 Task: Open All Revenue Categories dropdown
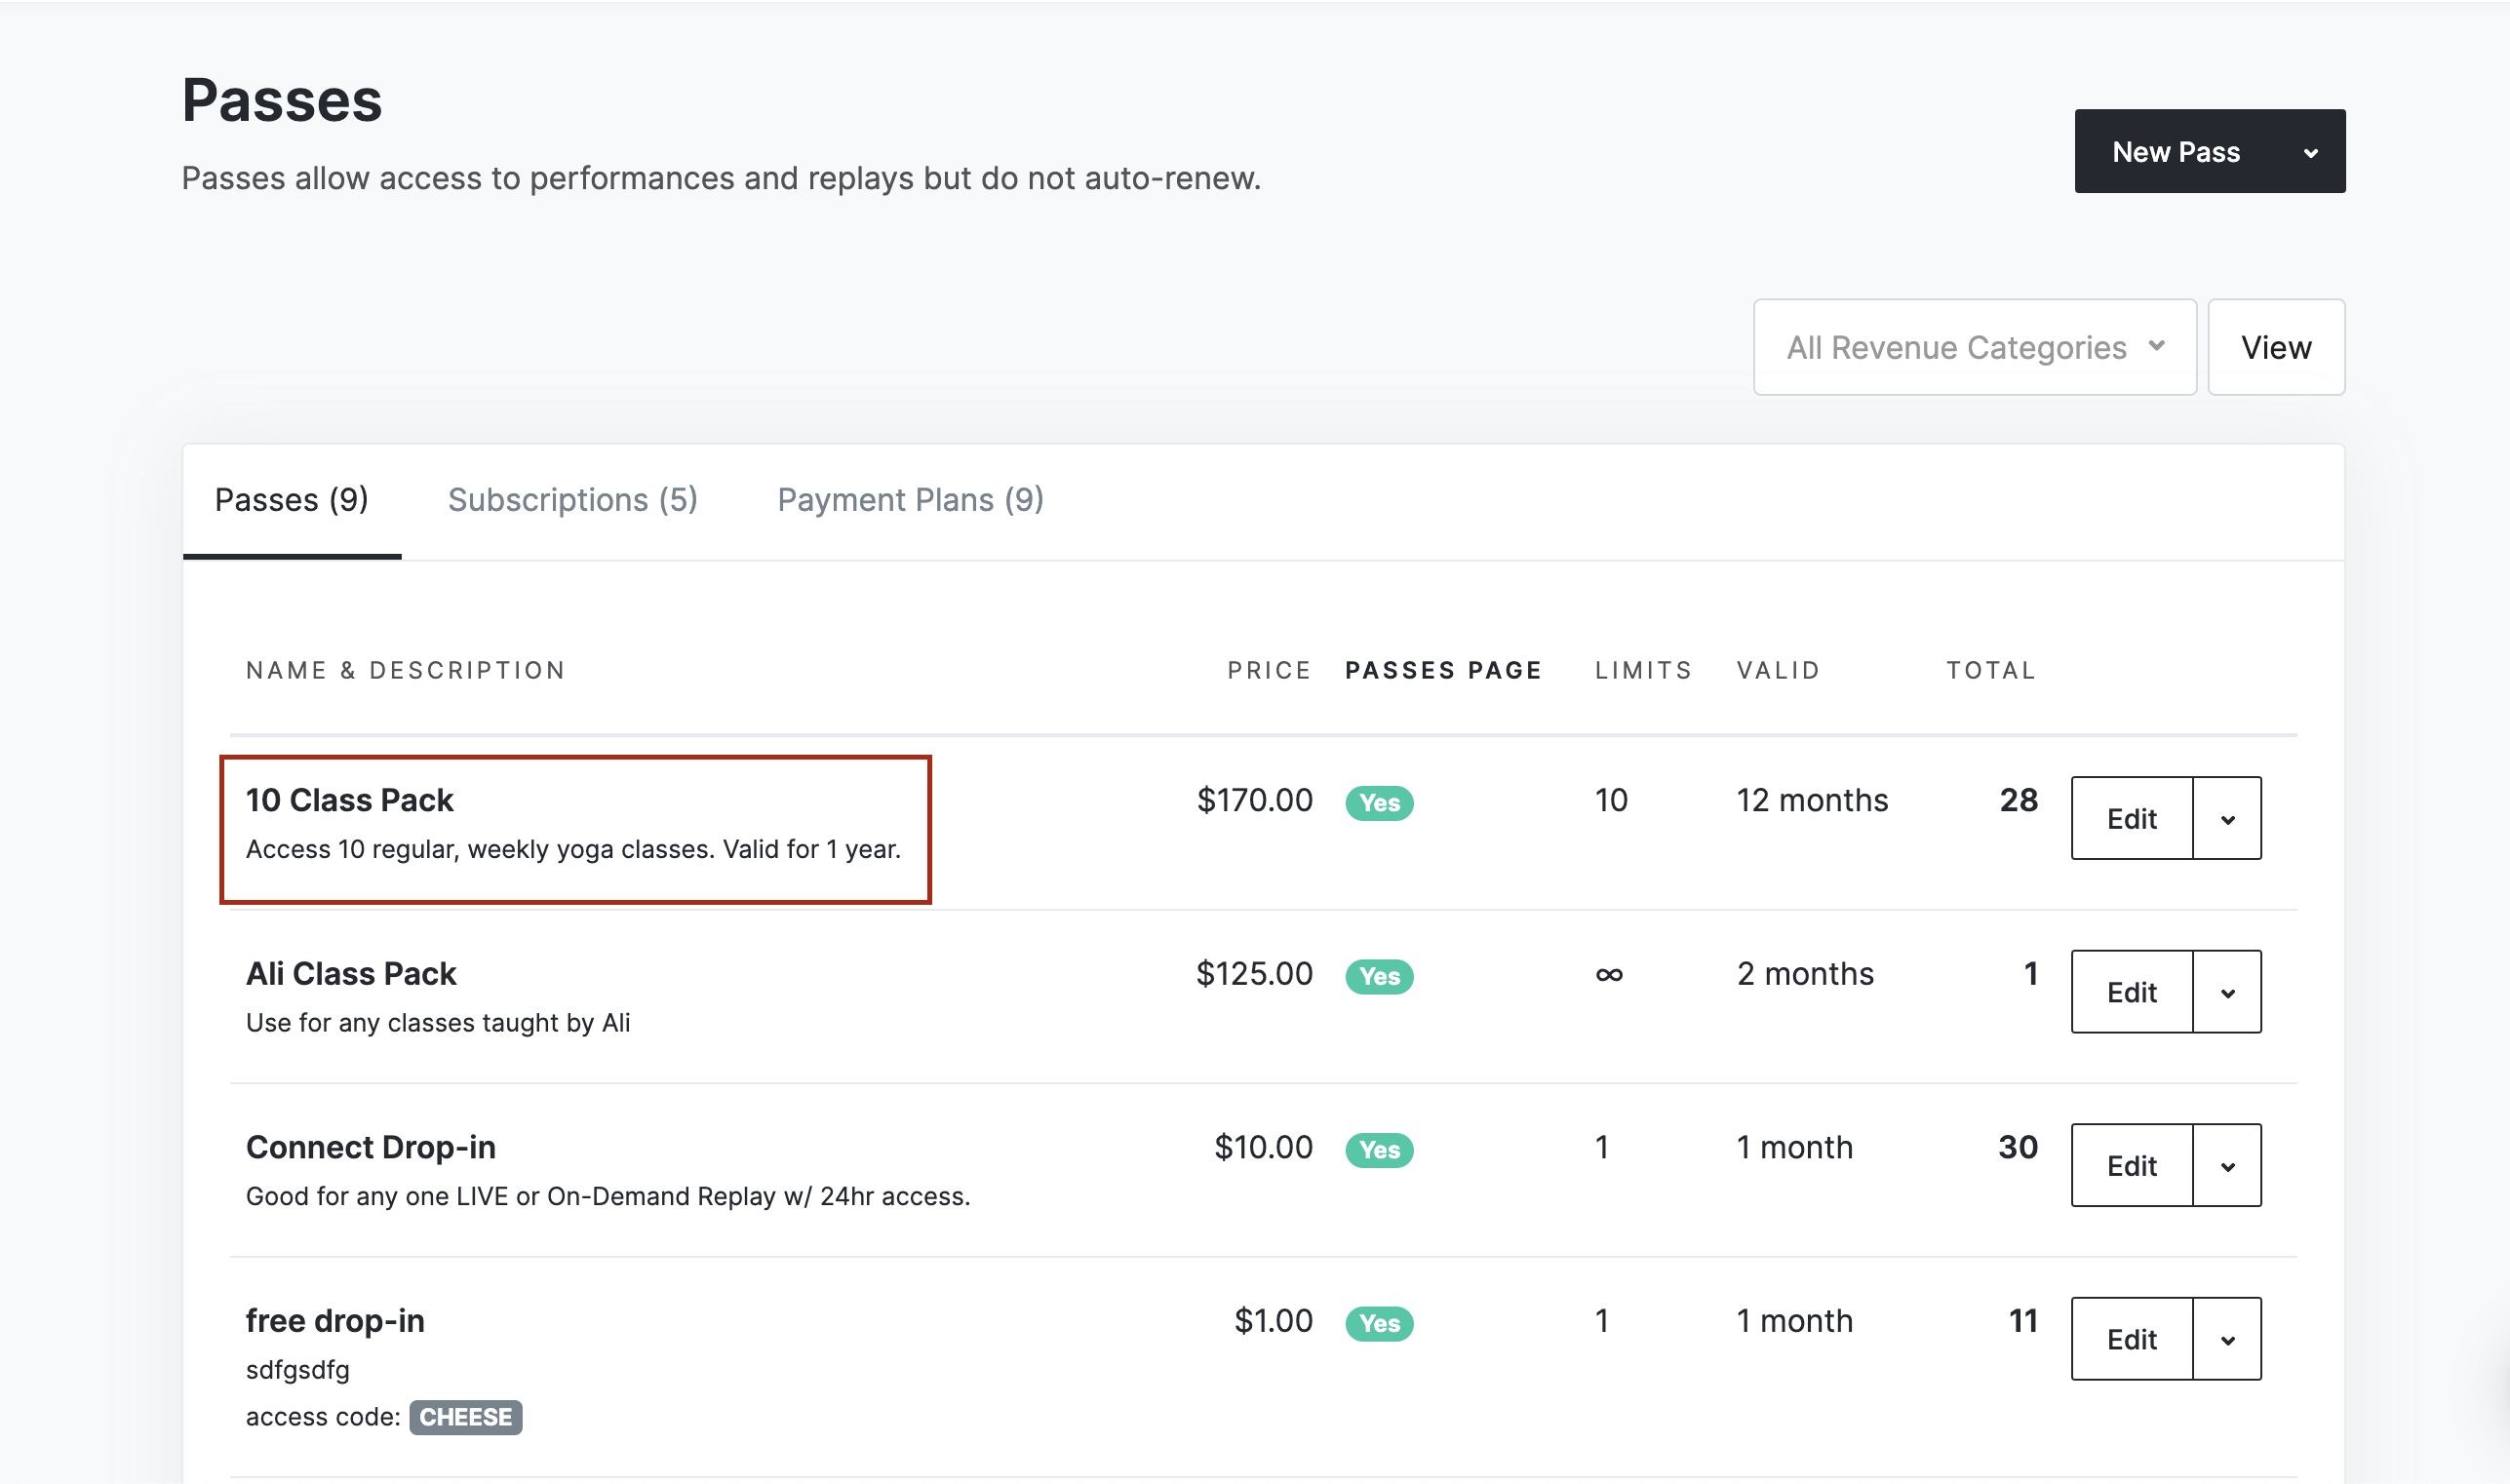click(x=1974, y=347)
